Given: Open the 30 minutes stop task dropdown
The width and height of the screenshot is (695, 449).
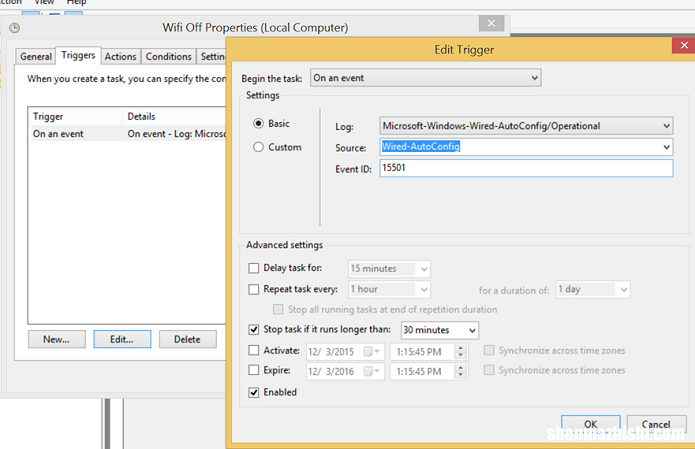Looking at the screenshot, I should pyautogui.click(x=440, y=330).
